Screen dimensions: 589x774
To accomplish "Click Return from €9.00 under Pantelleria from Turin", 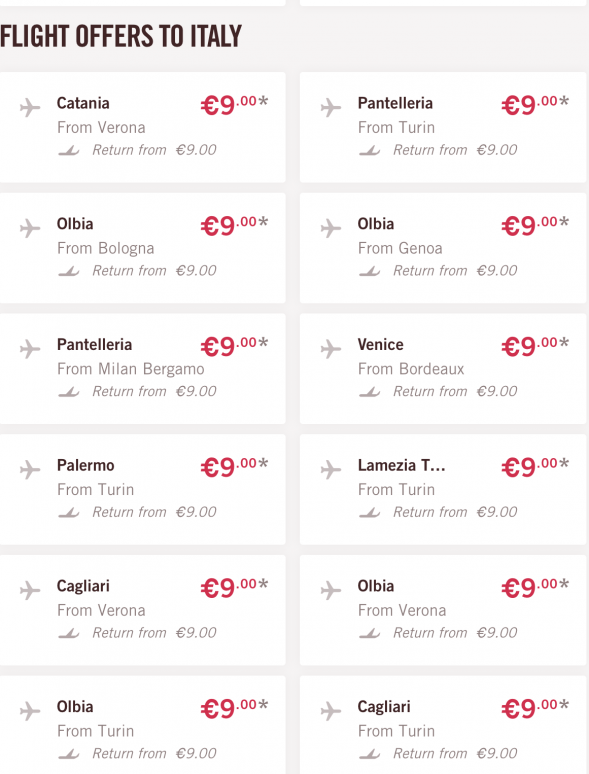I will pos(455,150).
